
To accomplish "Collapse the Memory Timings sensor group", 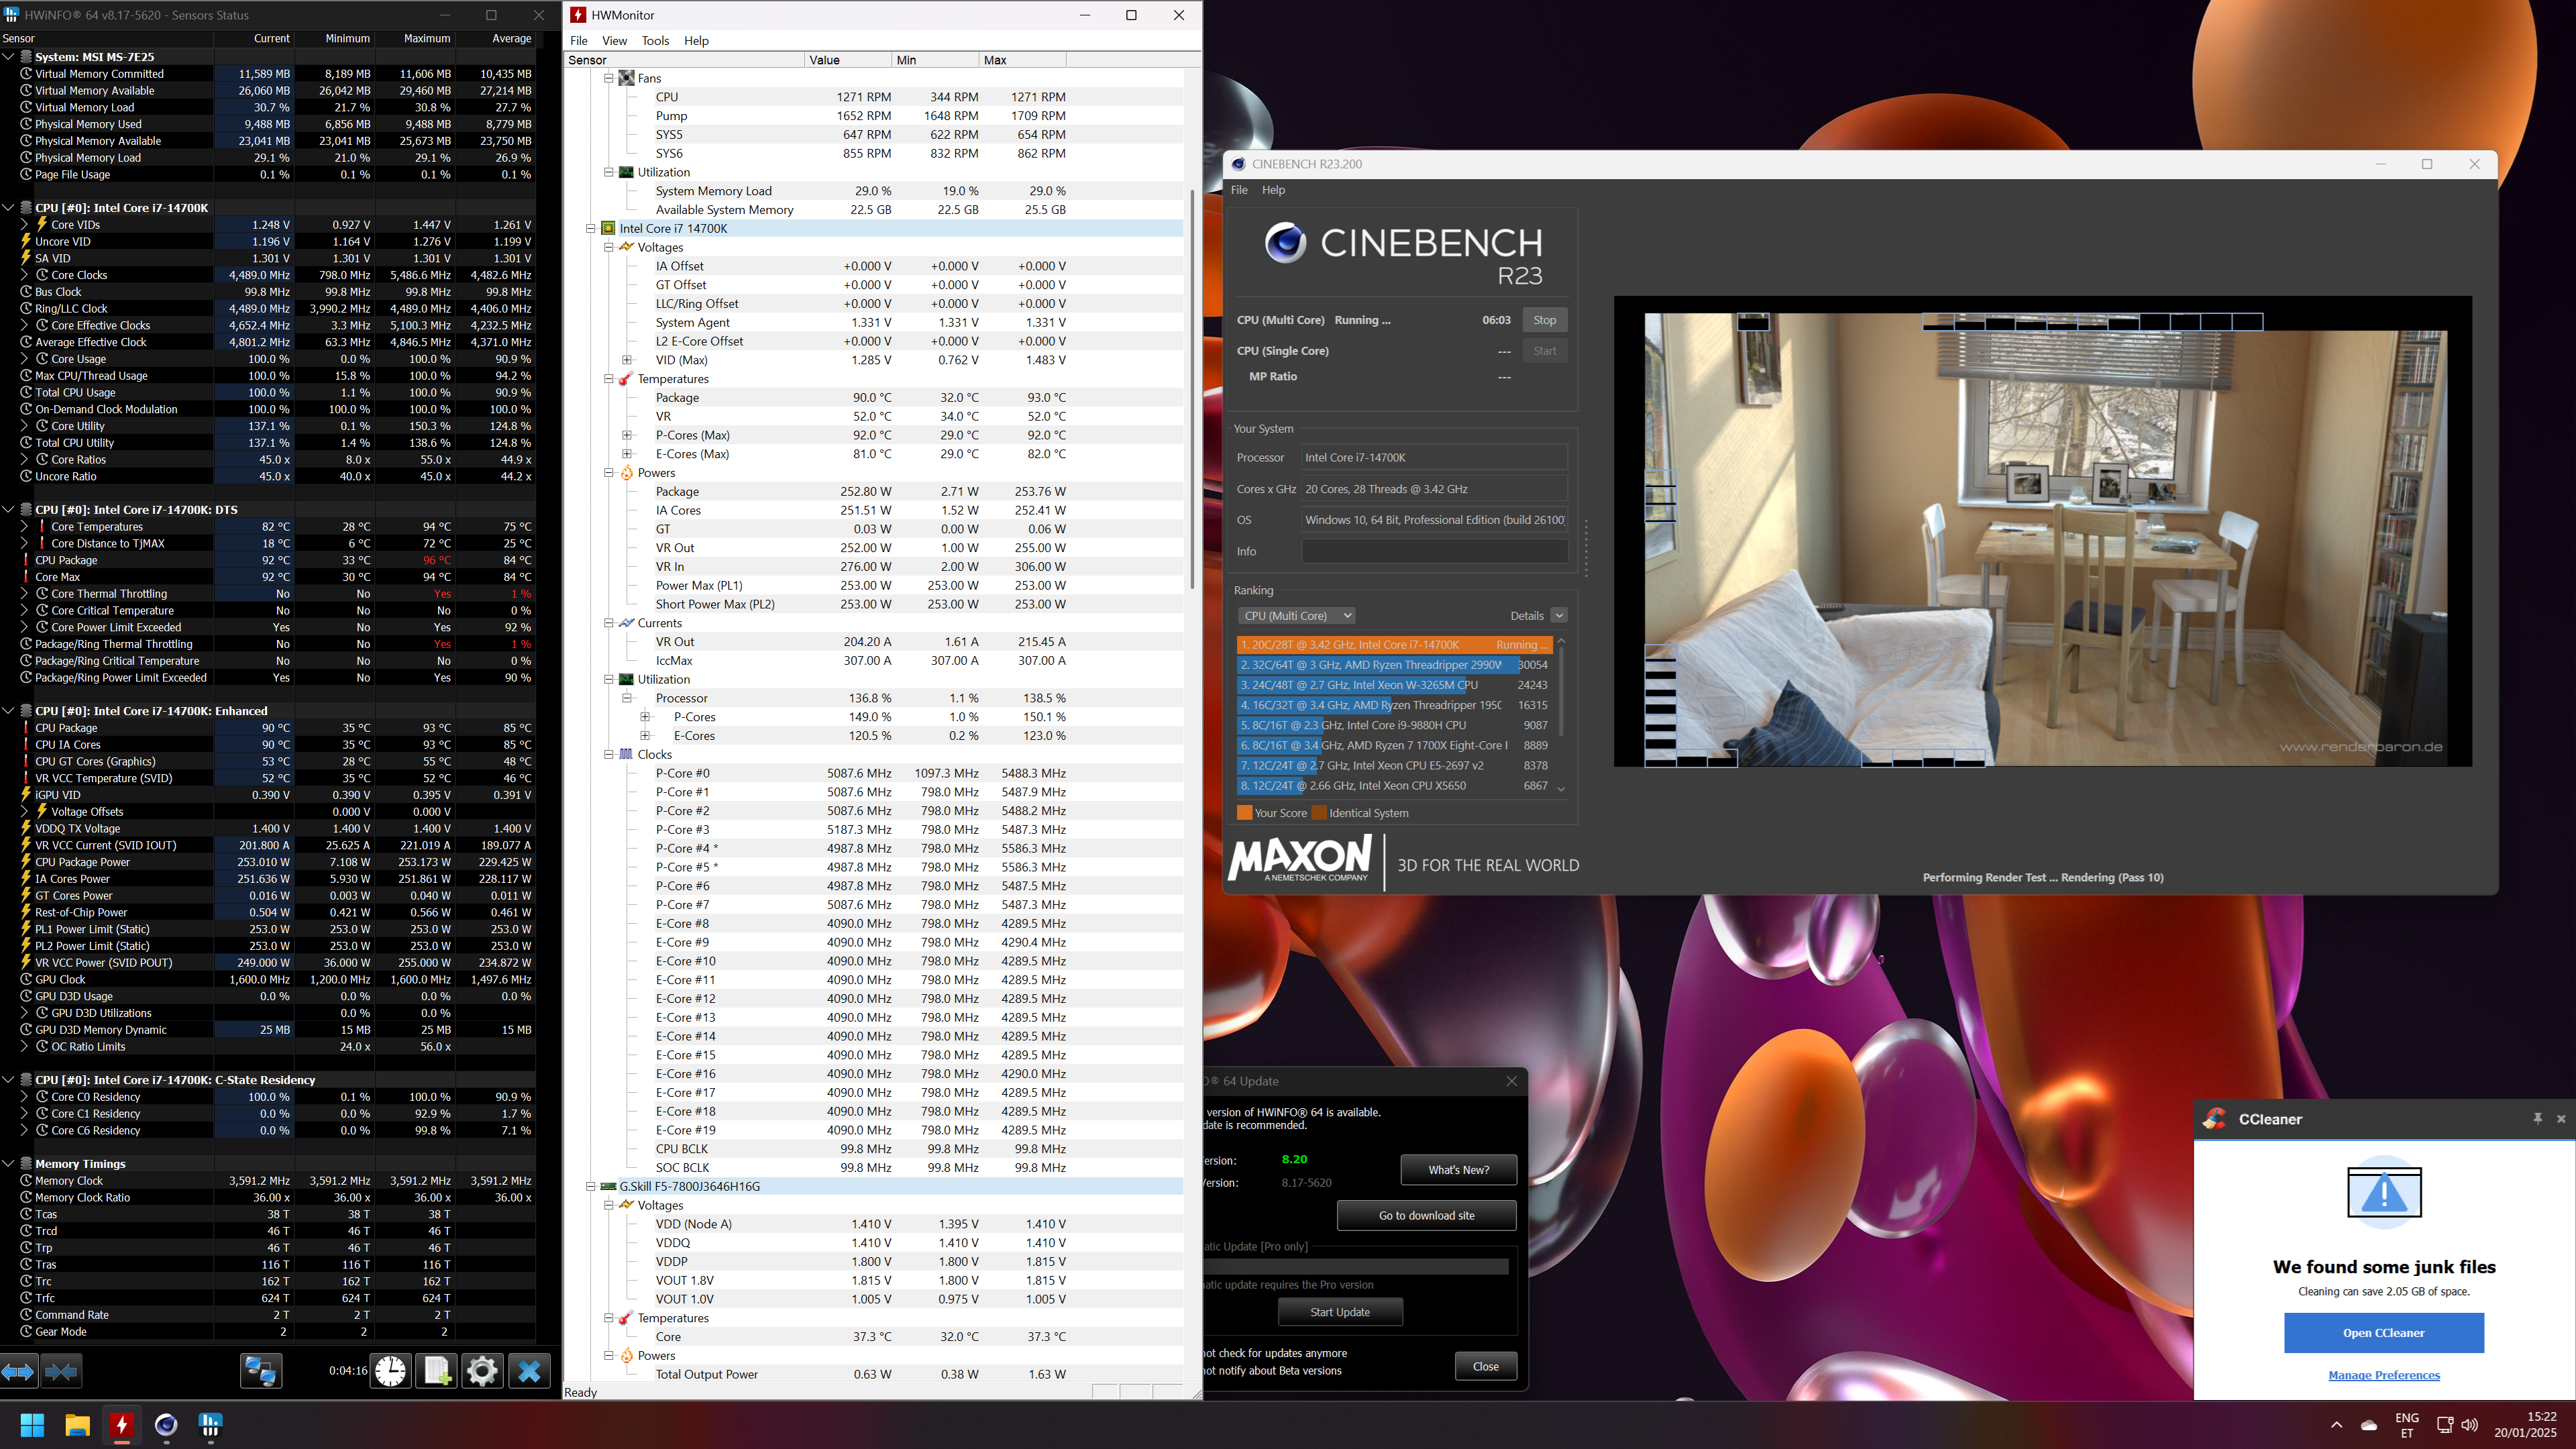I will [9, 1164].
